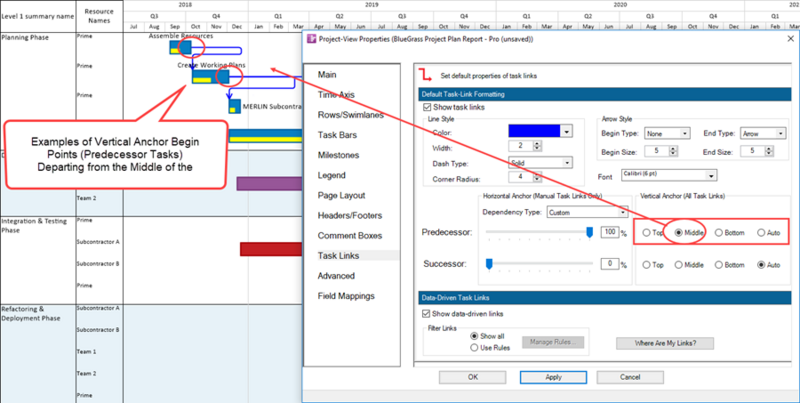
Task: Click the Manage Rules button
Action: point(553,342)
